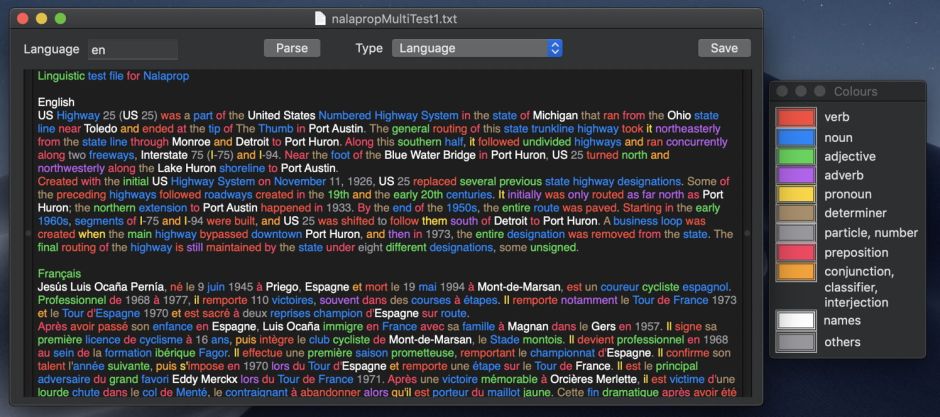Open the orange conjunction colour swatch
940x417 pixels.
(796, 272)
